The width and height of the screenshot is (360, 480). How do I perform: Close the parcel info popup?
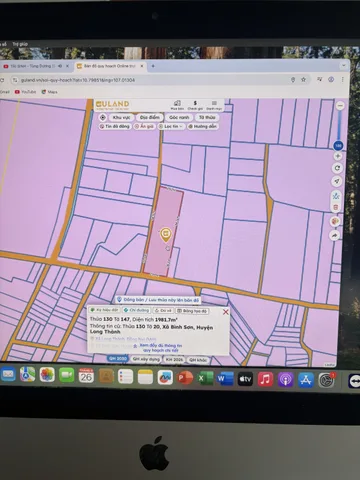click(226, 312)
